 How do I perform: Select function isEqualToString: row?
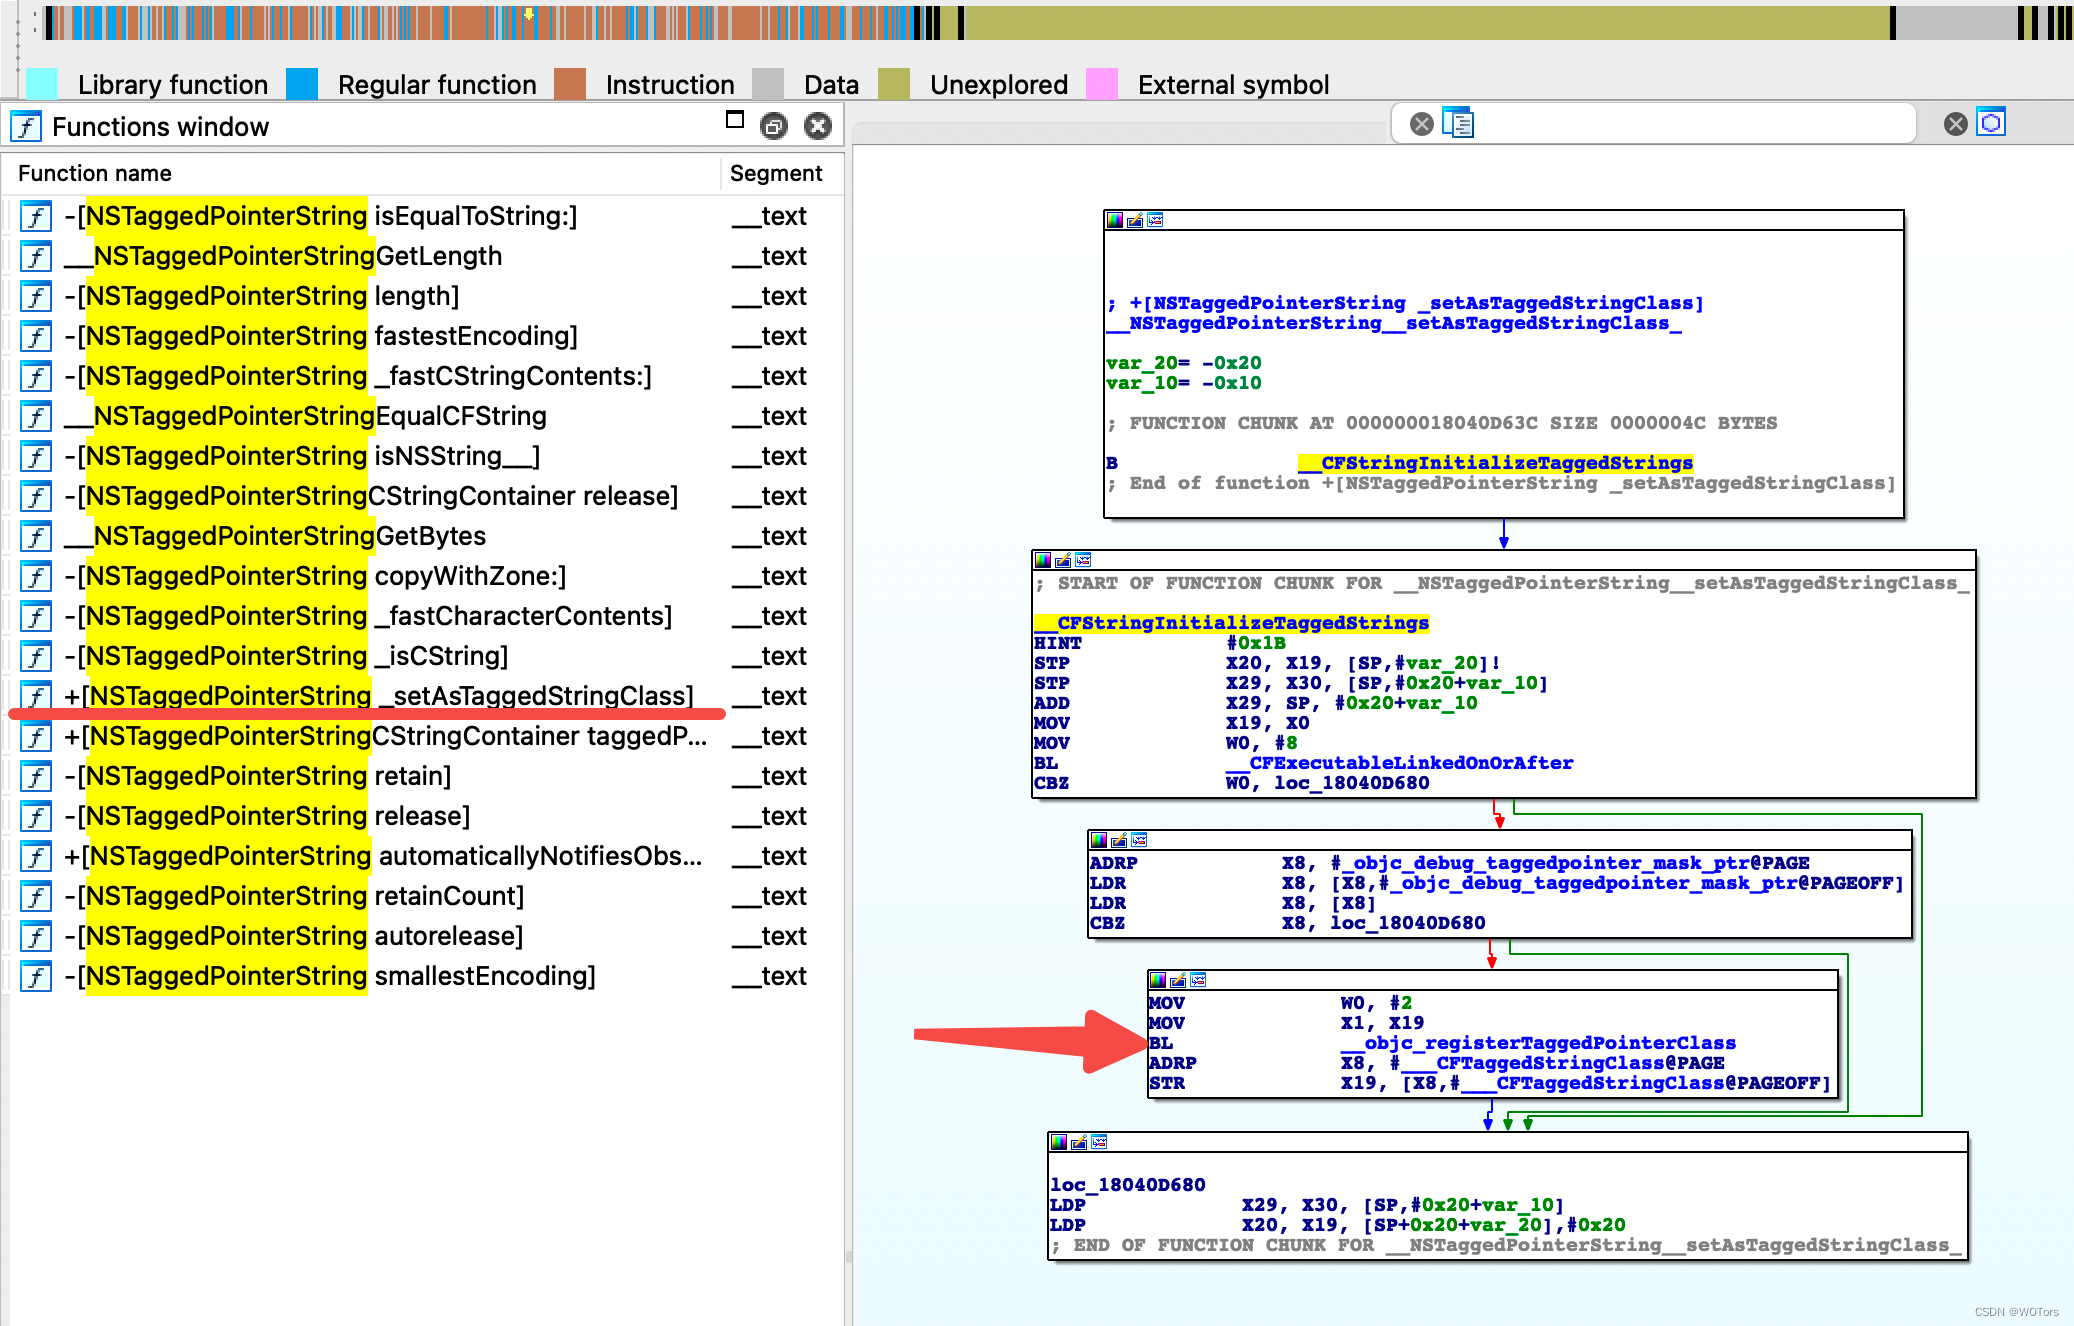coord(424,216)
